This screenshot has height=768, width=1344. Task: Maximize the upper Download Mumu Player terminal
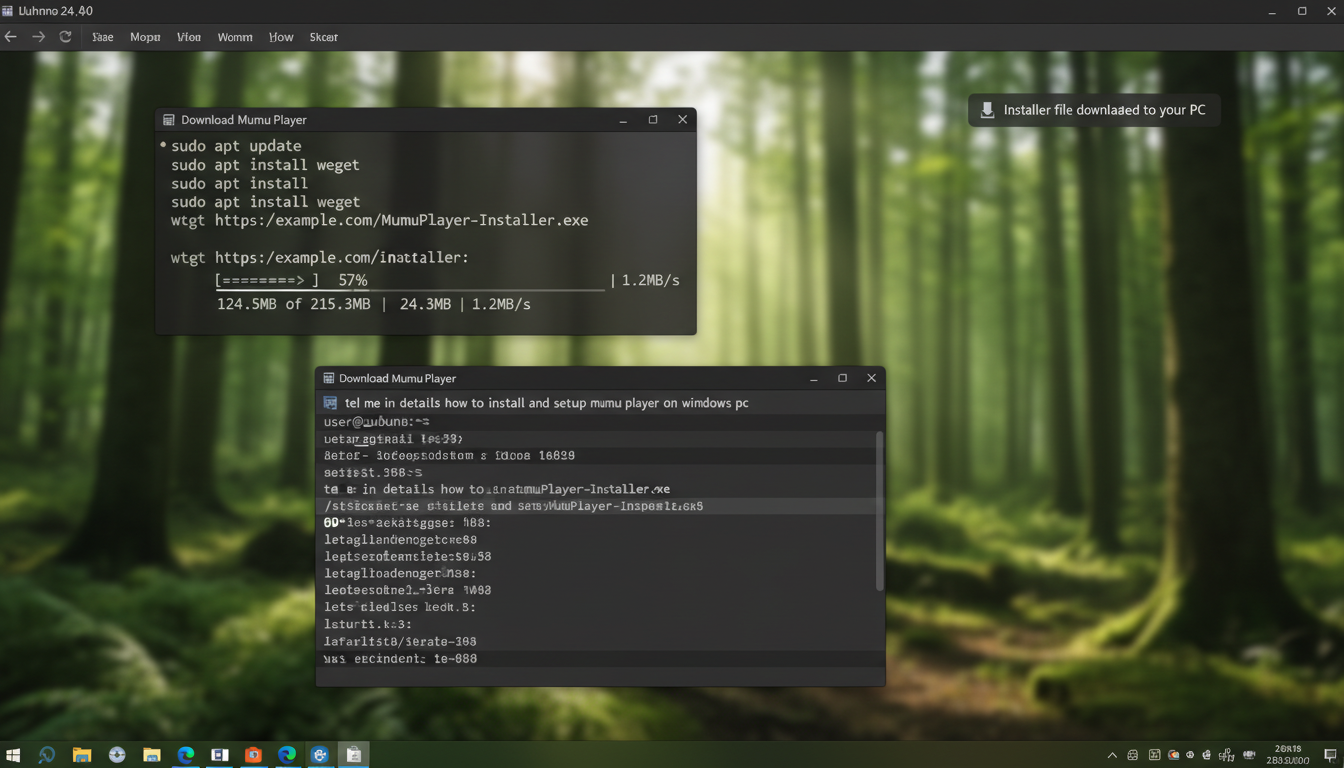[x=653, y=120]
